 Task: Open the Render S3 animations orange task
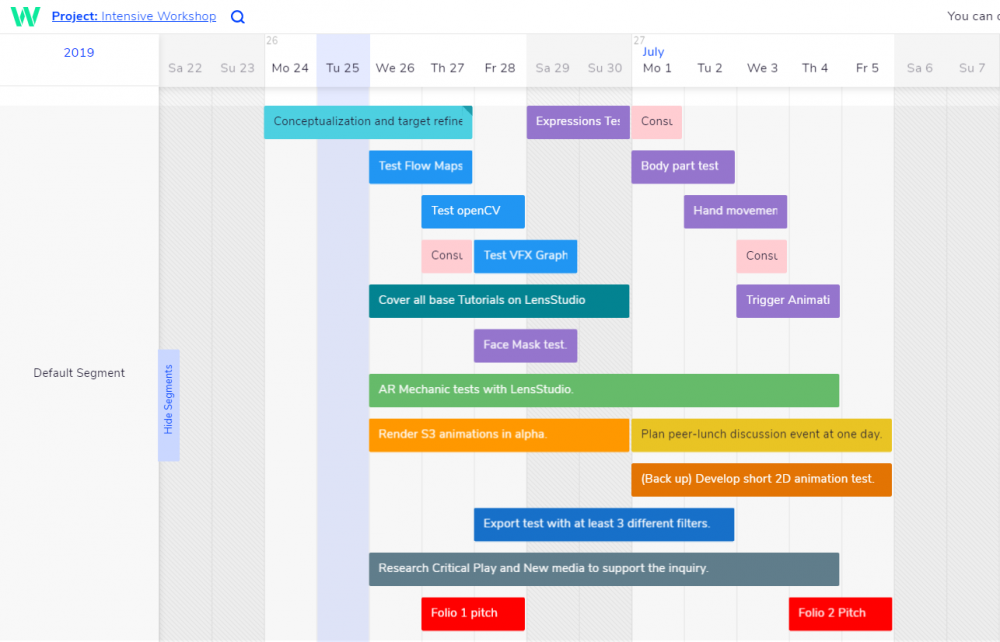pyautogui.click(x=498, y=435)
